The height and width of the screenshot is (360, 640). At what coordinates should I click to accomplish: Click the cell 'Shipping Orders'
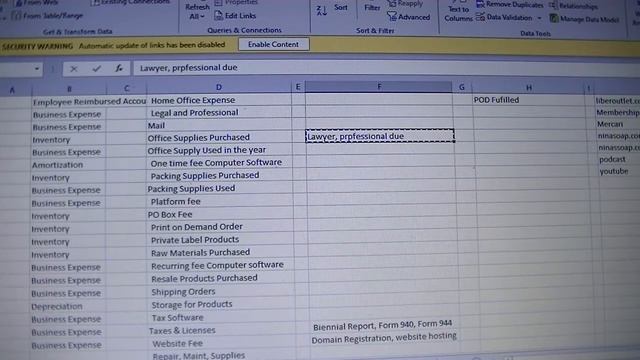pyautogui.click(x=183, y=292)
